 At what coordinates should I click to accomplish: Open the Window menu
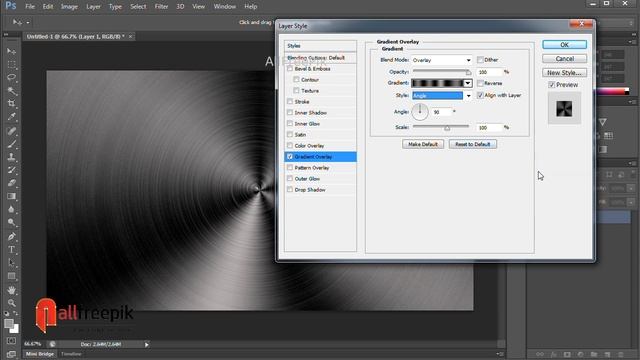(224, 7)
